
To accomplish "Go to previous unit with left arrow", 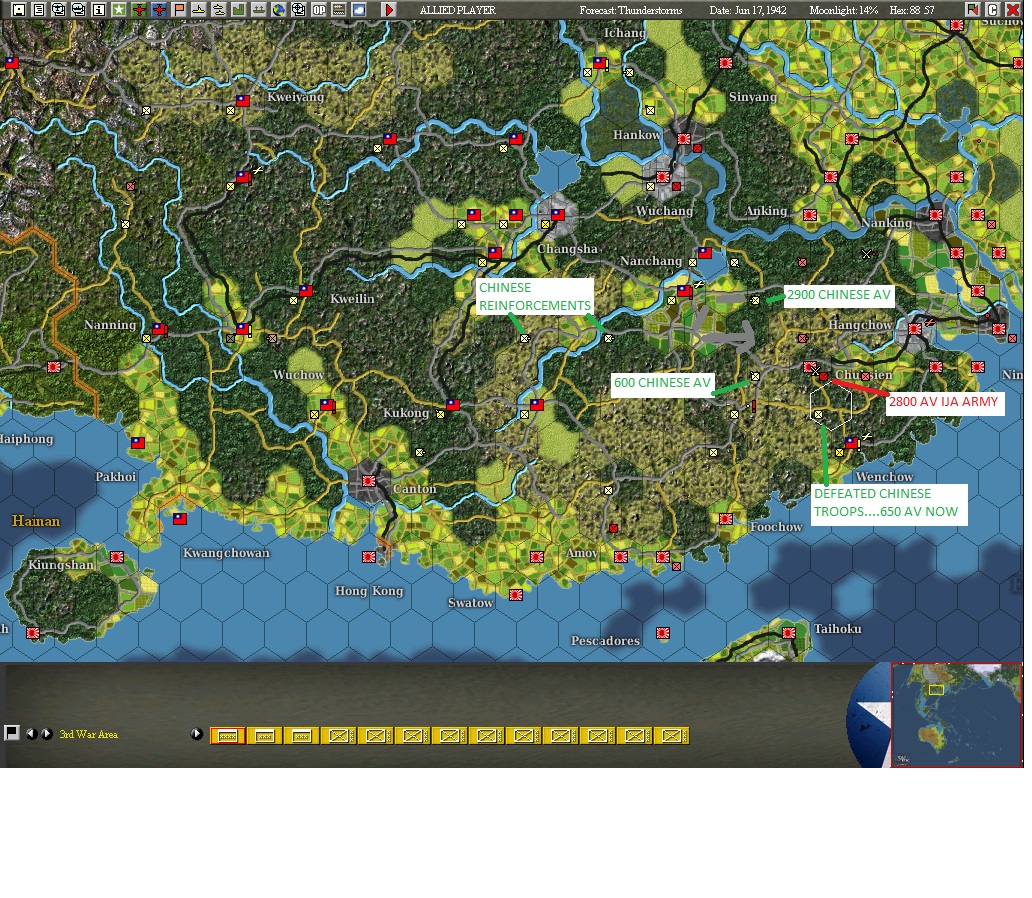I will tap(31, 733).
